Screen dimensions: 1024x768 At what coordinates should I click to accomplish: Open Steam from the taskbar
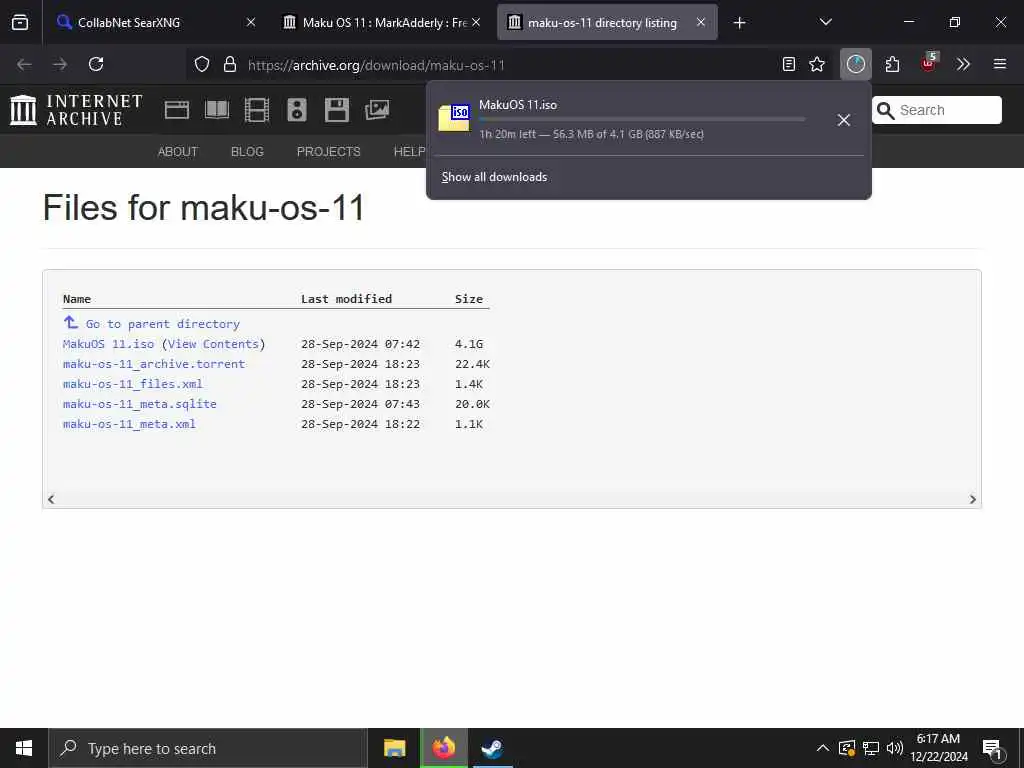pyautogui.click(x=492, y=748)
